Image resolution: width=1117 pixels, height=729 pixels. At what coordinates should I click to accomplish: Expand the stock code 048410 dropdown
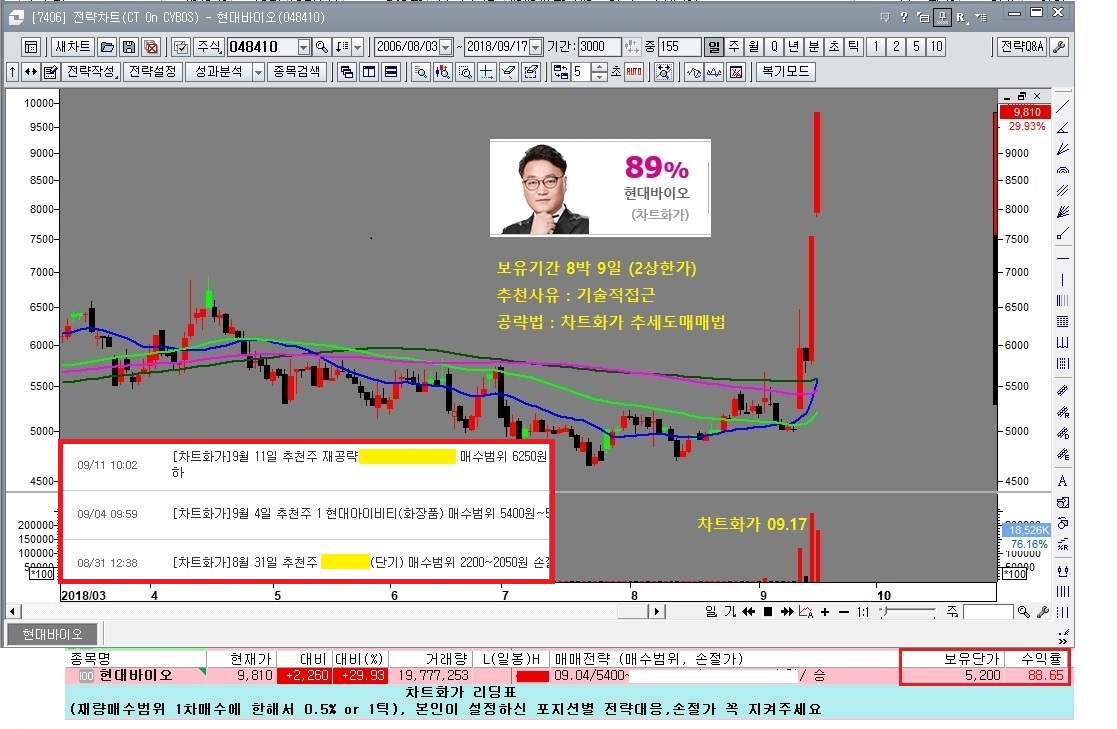pyautogui.click(x=303, y=47)
